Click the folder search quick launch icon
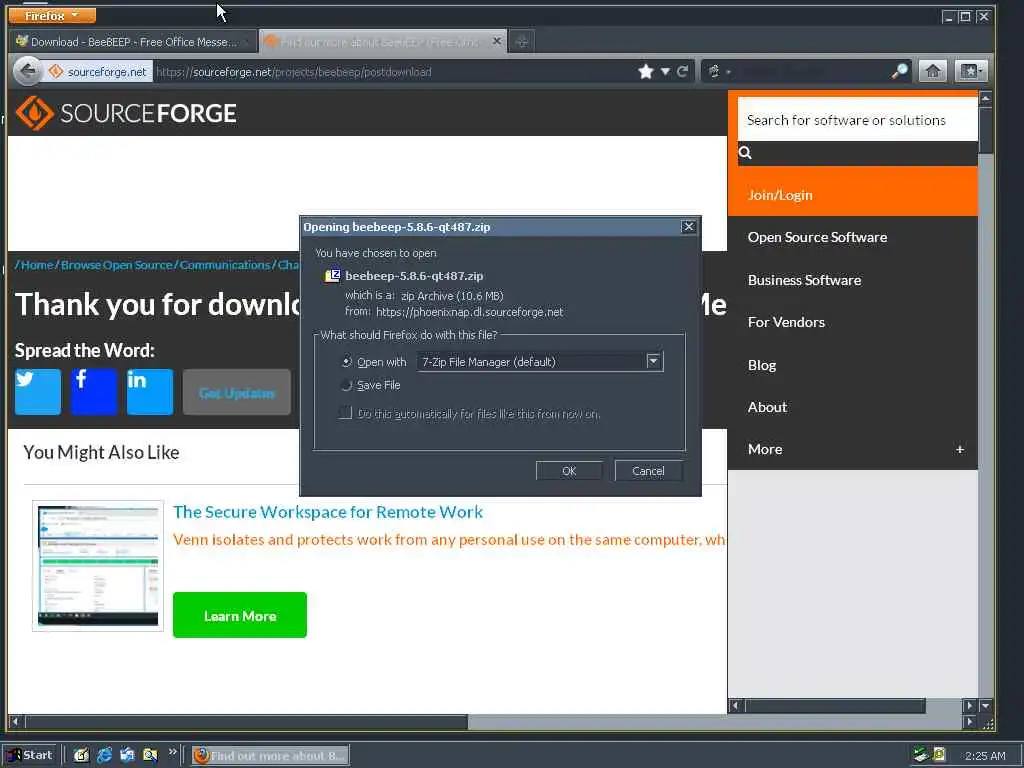This screenshot has width=1024, height=768. point(150,755)
